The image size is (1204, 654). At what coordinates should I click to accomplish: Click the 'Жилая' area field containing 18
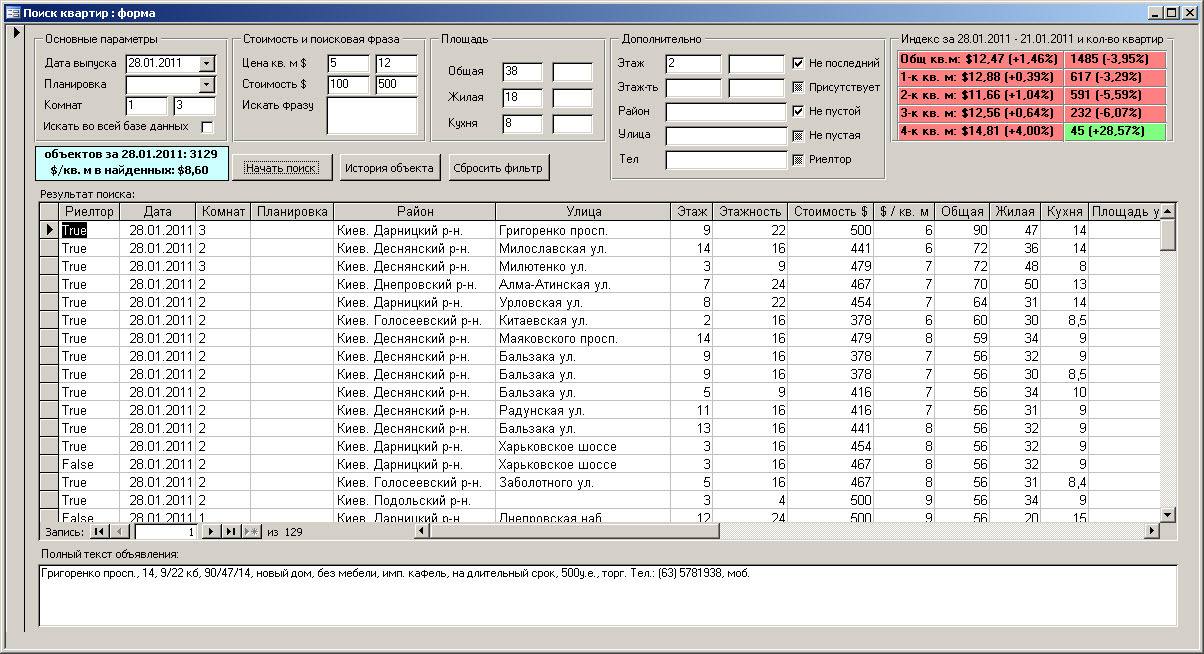click(523, 97)
